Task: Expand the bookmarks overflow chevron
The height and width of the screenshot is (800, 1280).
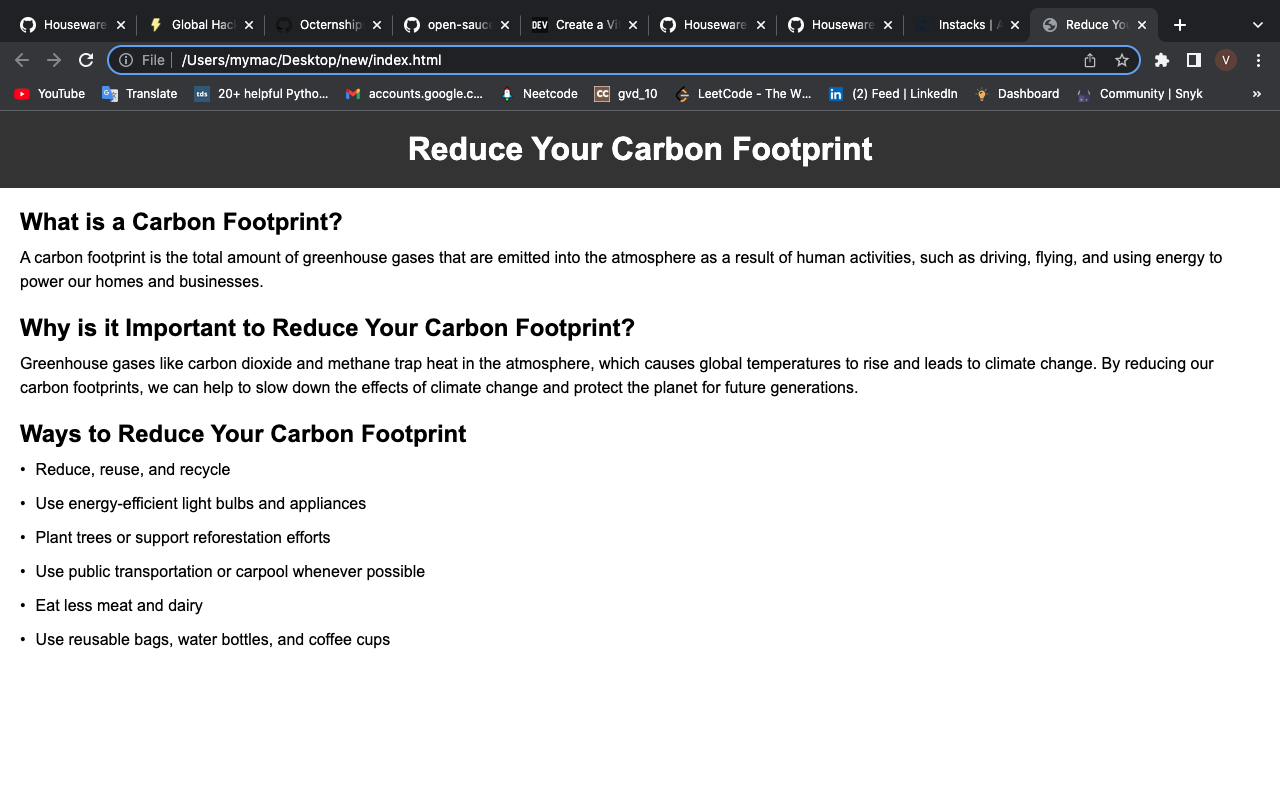Action: [1259, 94]
